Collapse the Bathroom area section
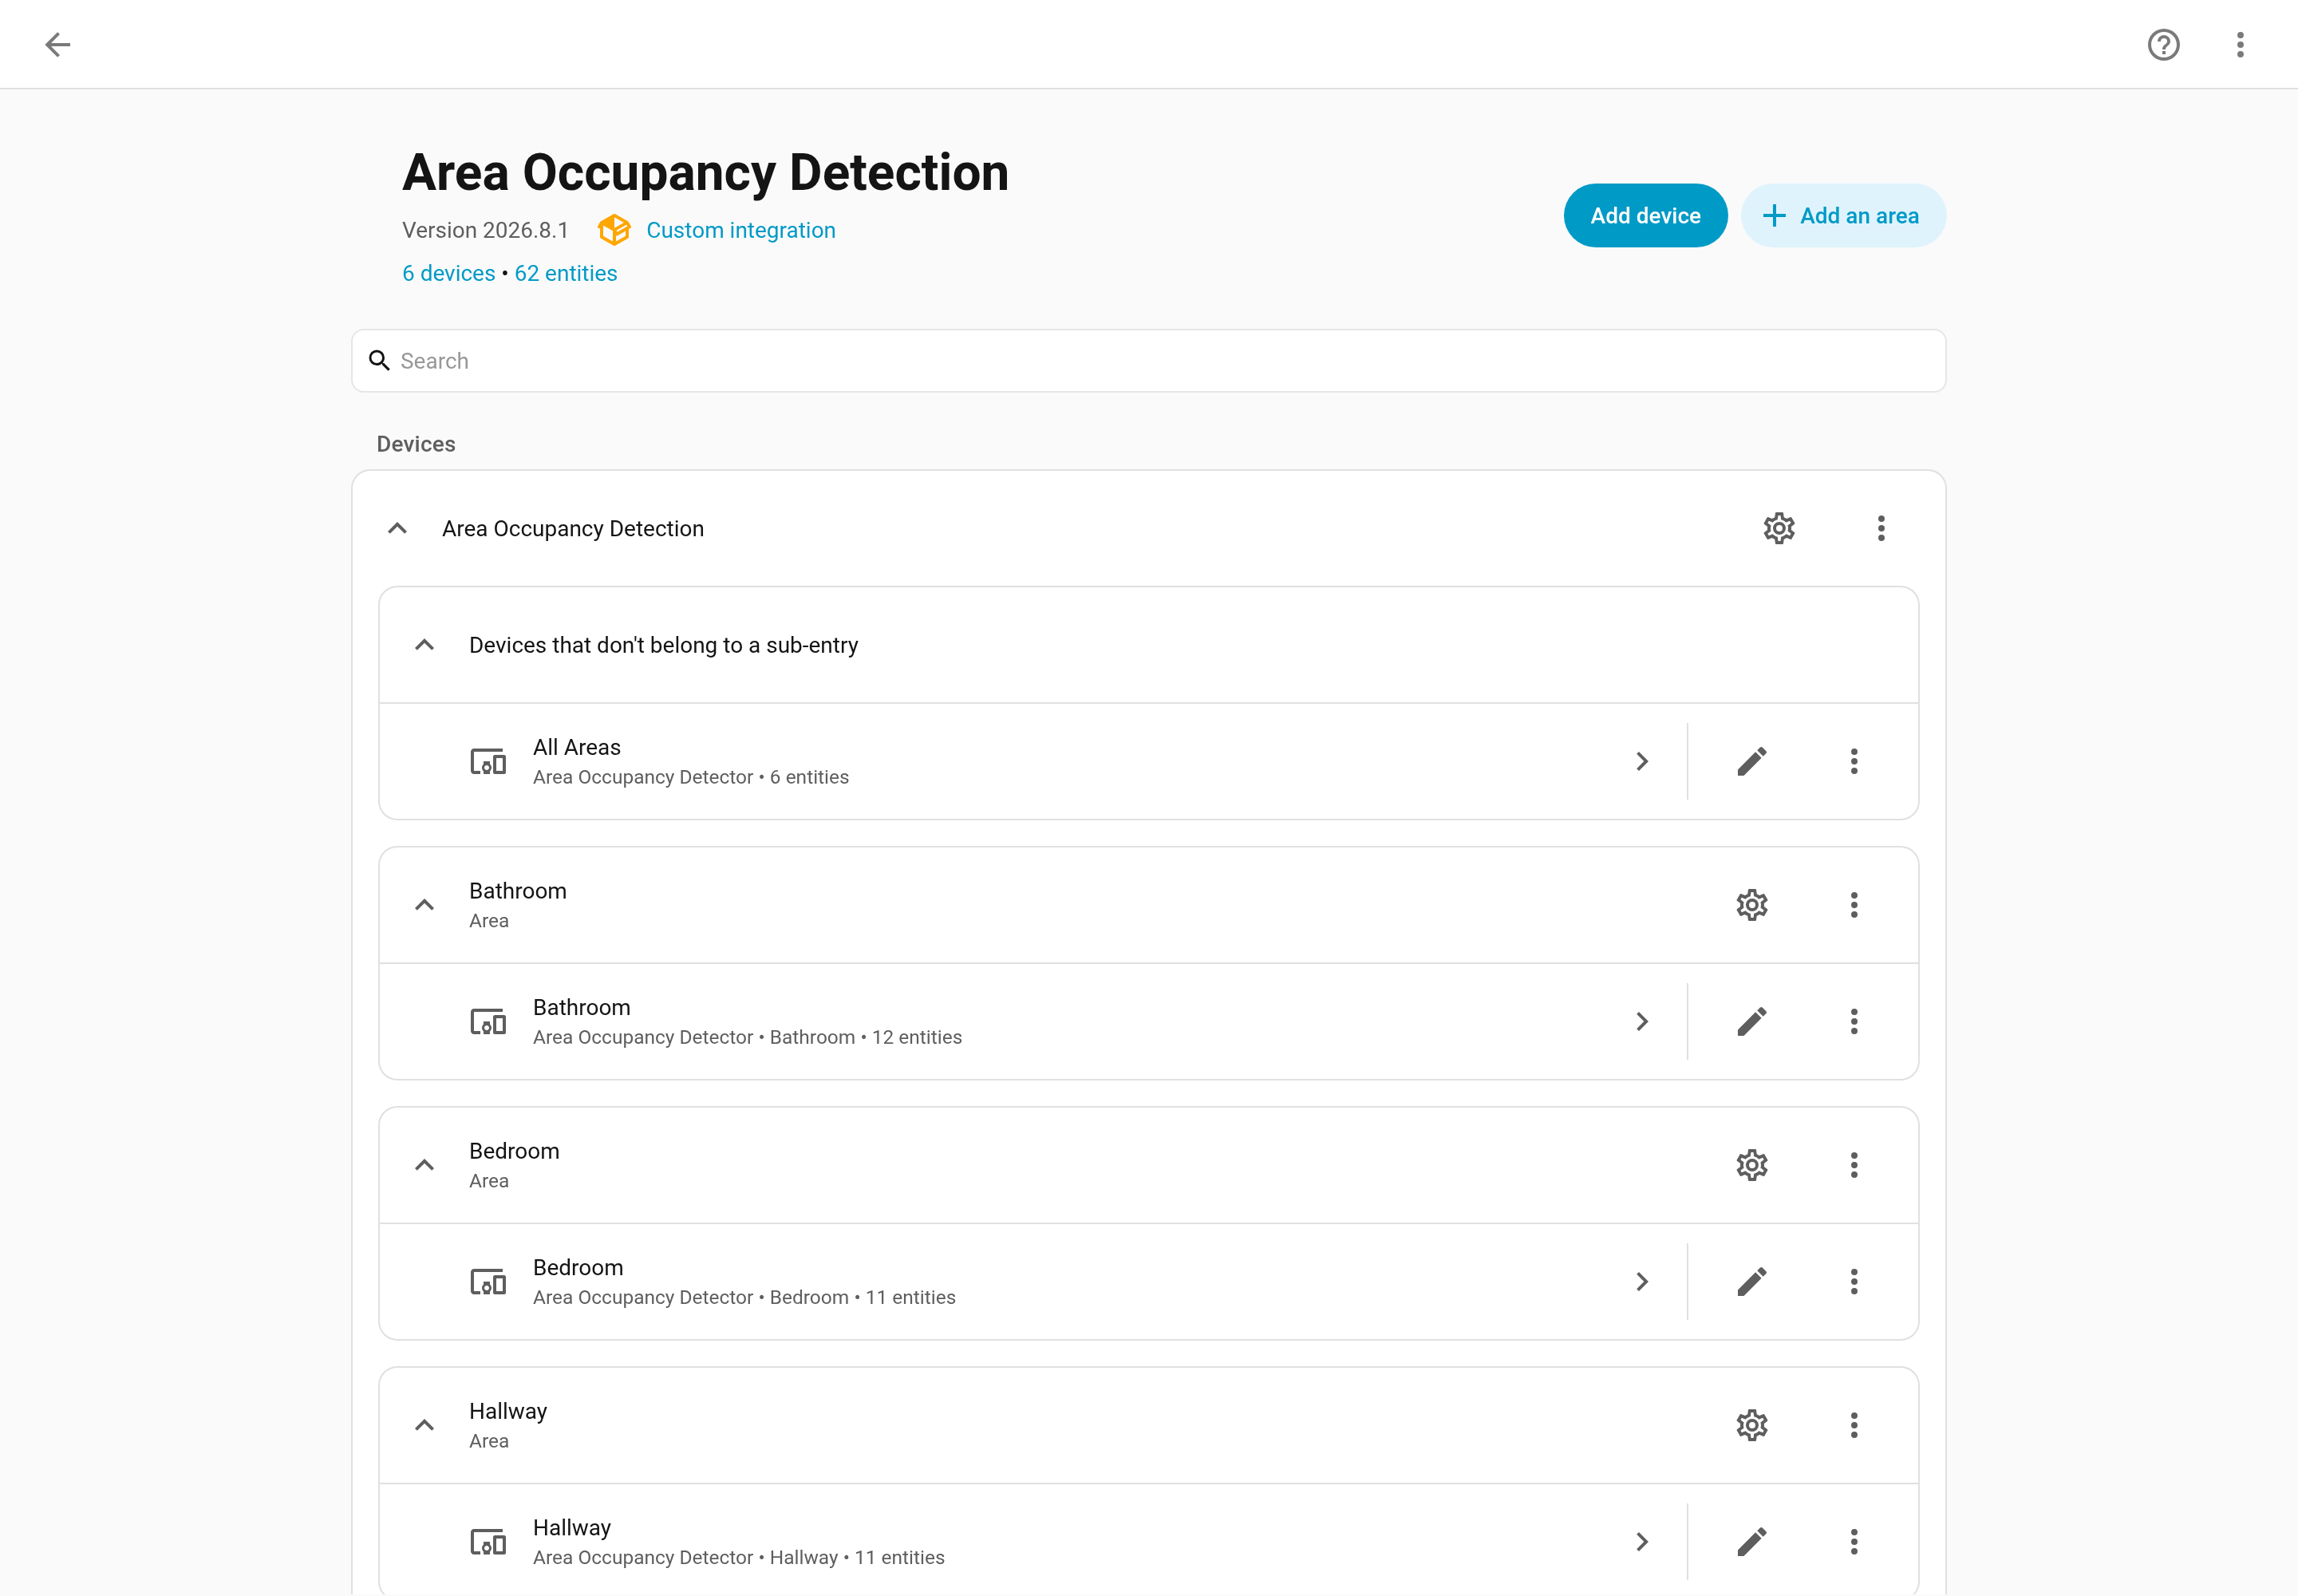Screen dimensions: 2298x1596 pos(424,905)
